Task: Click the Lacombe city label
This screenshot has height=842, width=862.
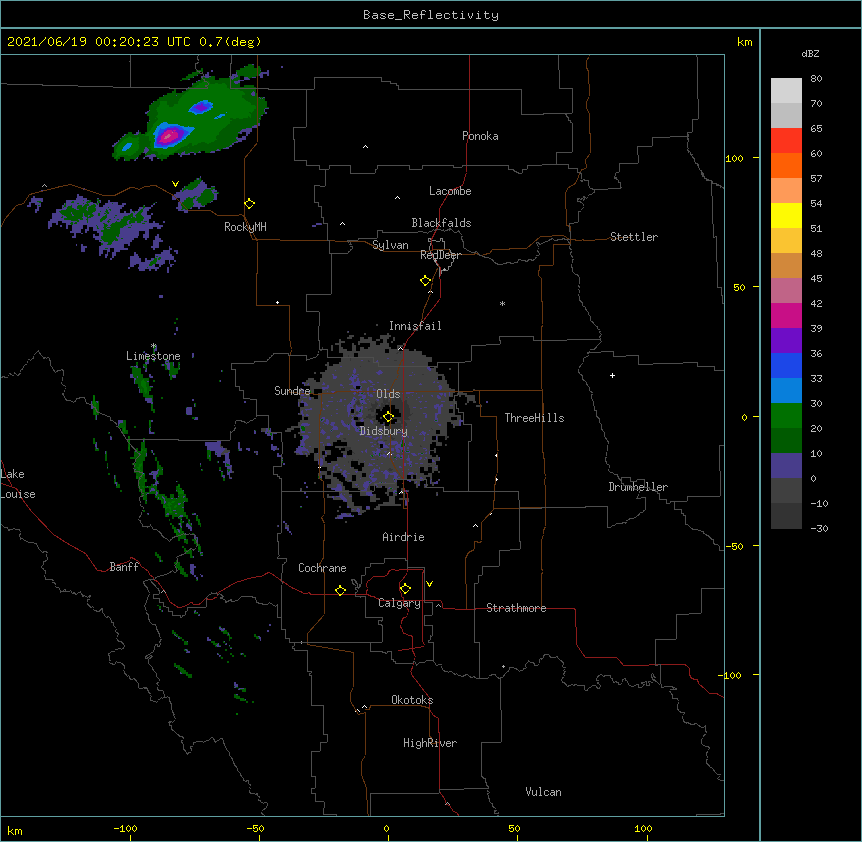Action: pos(450,191)
